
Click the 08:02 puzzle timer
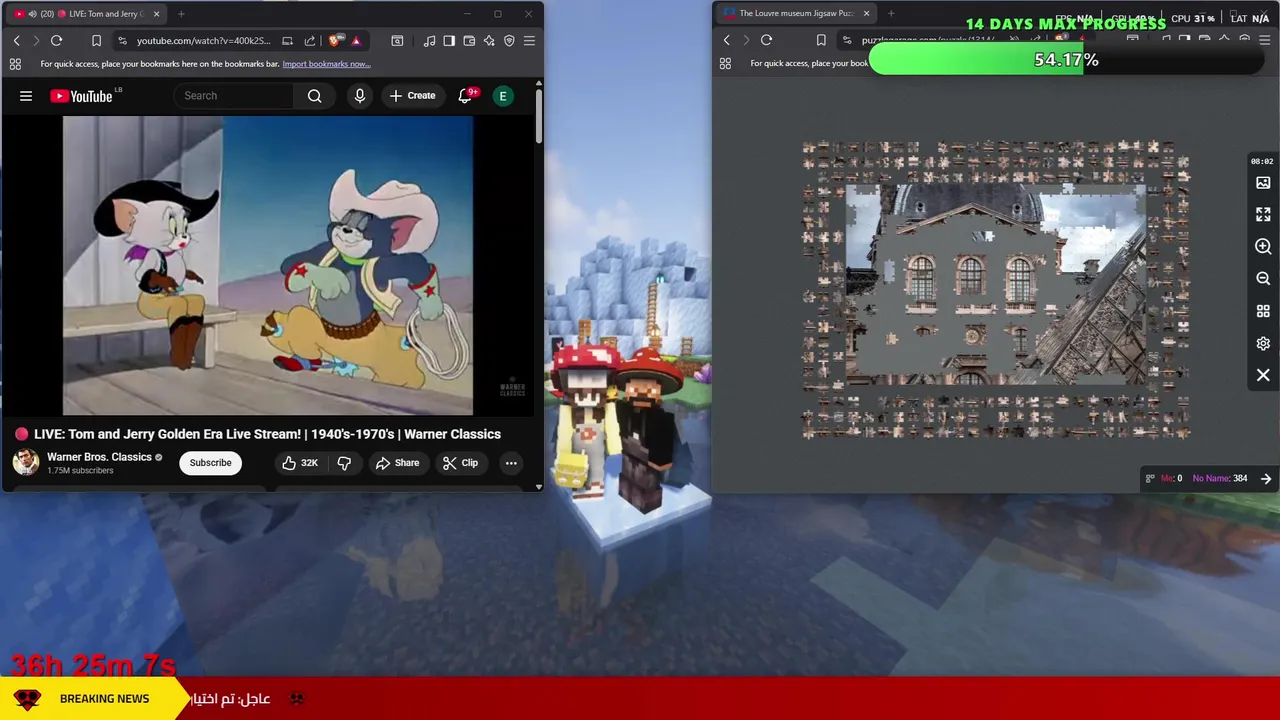(x=1262, y=161)
